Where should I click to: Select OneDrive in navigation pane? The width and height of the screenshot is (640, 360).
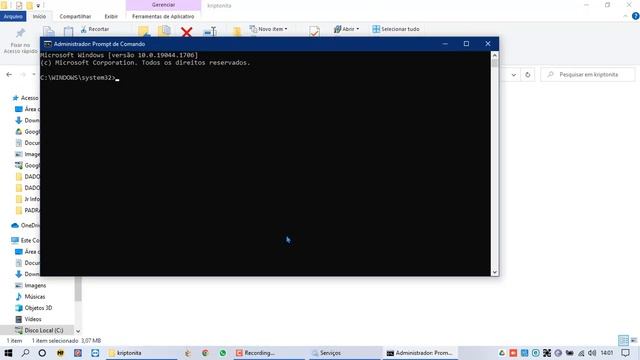[x=26, y=225]
